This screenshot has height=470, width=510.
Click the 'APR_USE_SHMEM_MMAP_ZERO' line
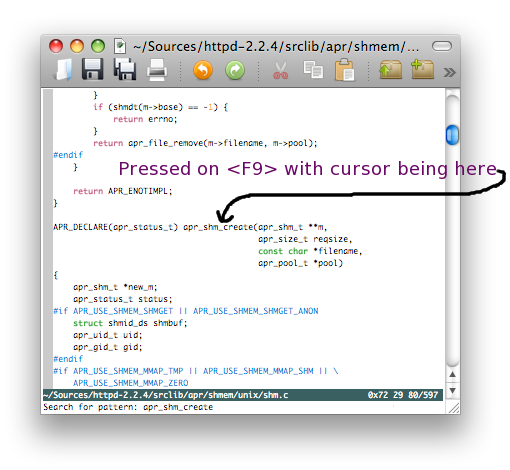click(131, 383)
